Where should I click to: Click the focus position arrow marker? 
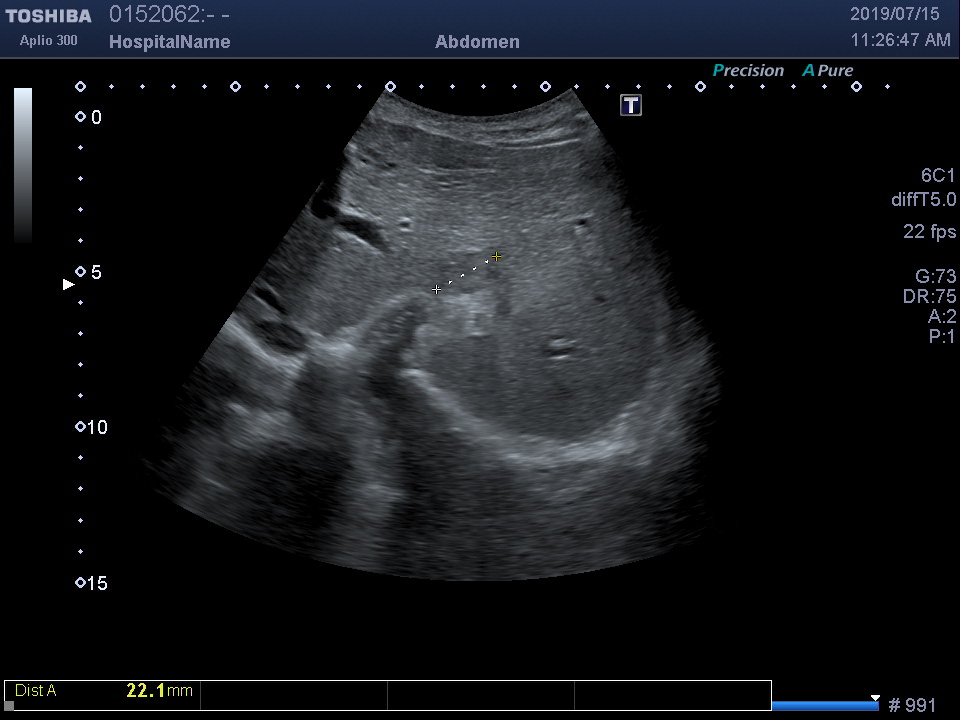click(x=69, y=285)
